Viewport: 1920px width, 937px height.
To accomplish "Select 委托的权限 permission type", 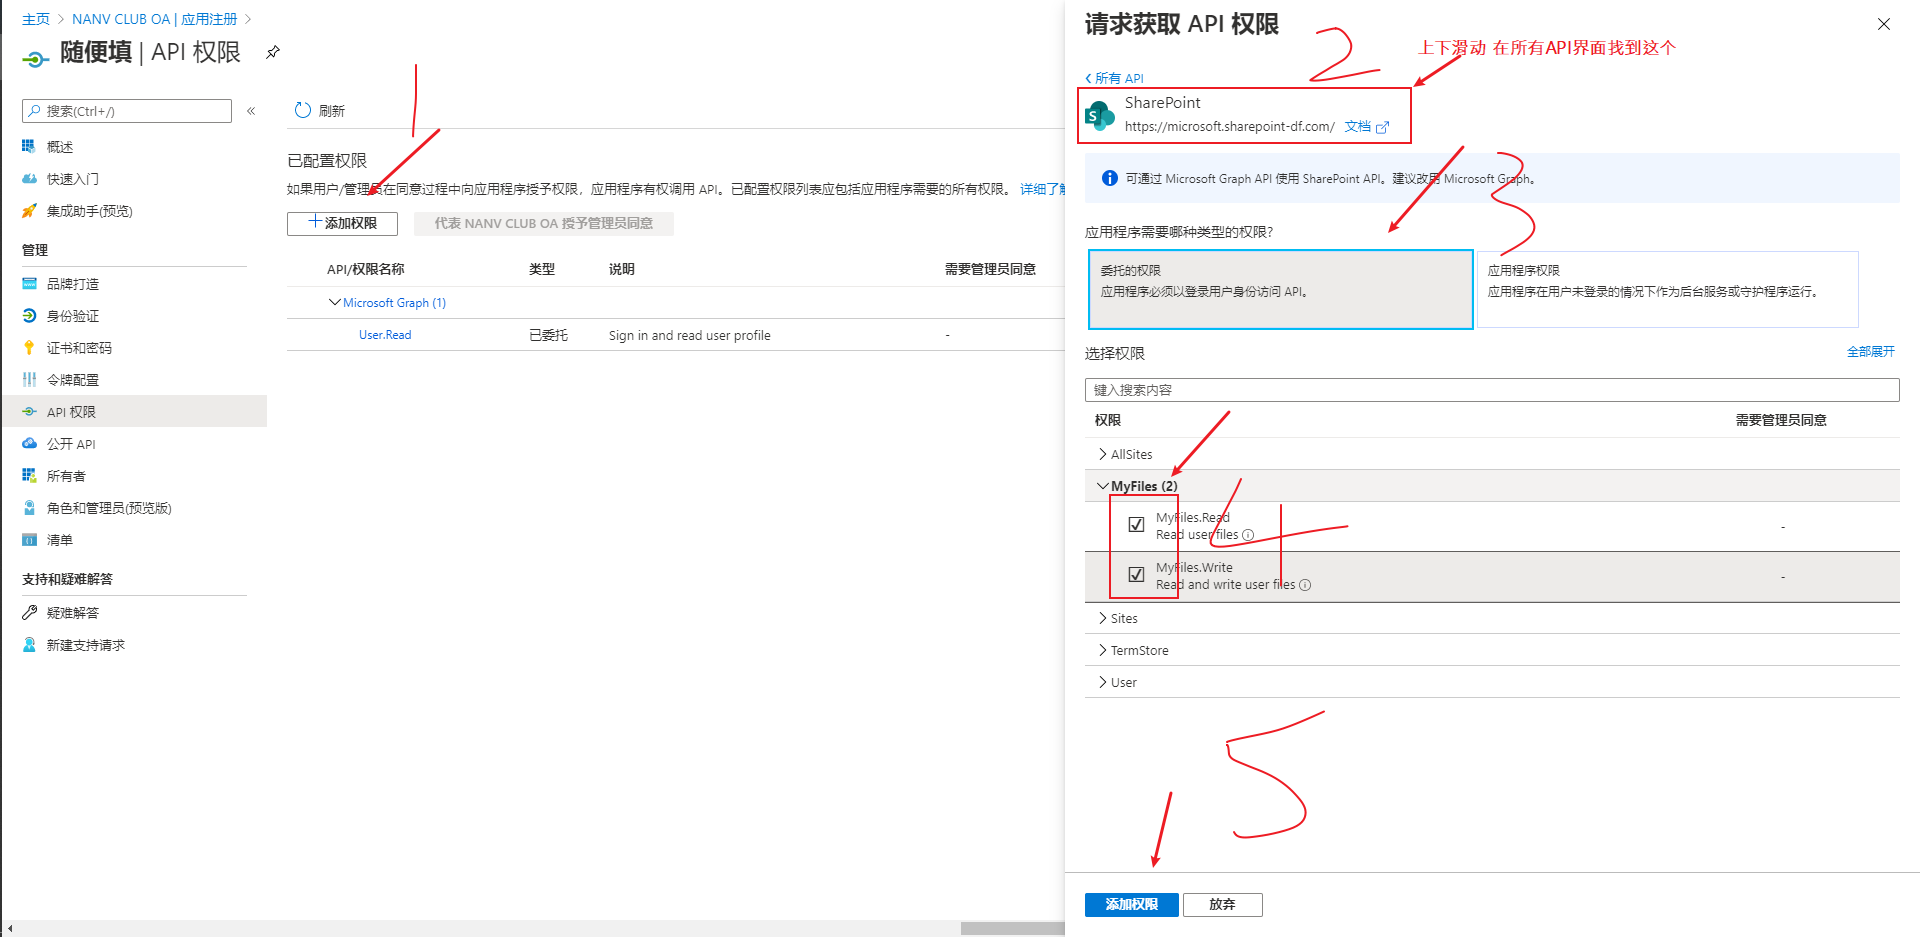I will point(1280,289).
